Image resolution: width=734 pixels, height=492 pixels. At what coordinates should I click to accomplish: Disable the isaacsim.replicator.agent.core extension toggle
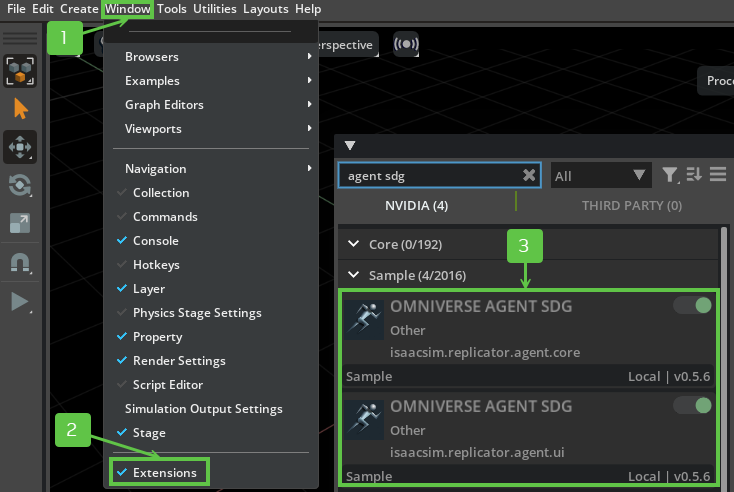(693, 306)
